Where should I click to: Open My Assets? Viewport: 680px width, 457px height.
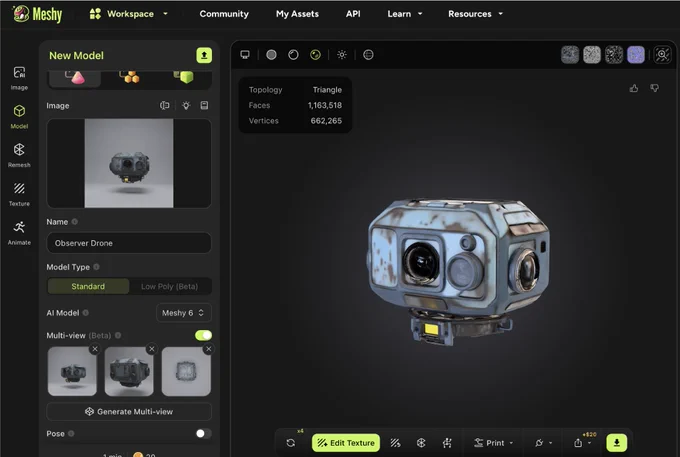pos(297,14)
